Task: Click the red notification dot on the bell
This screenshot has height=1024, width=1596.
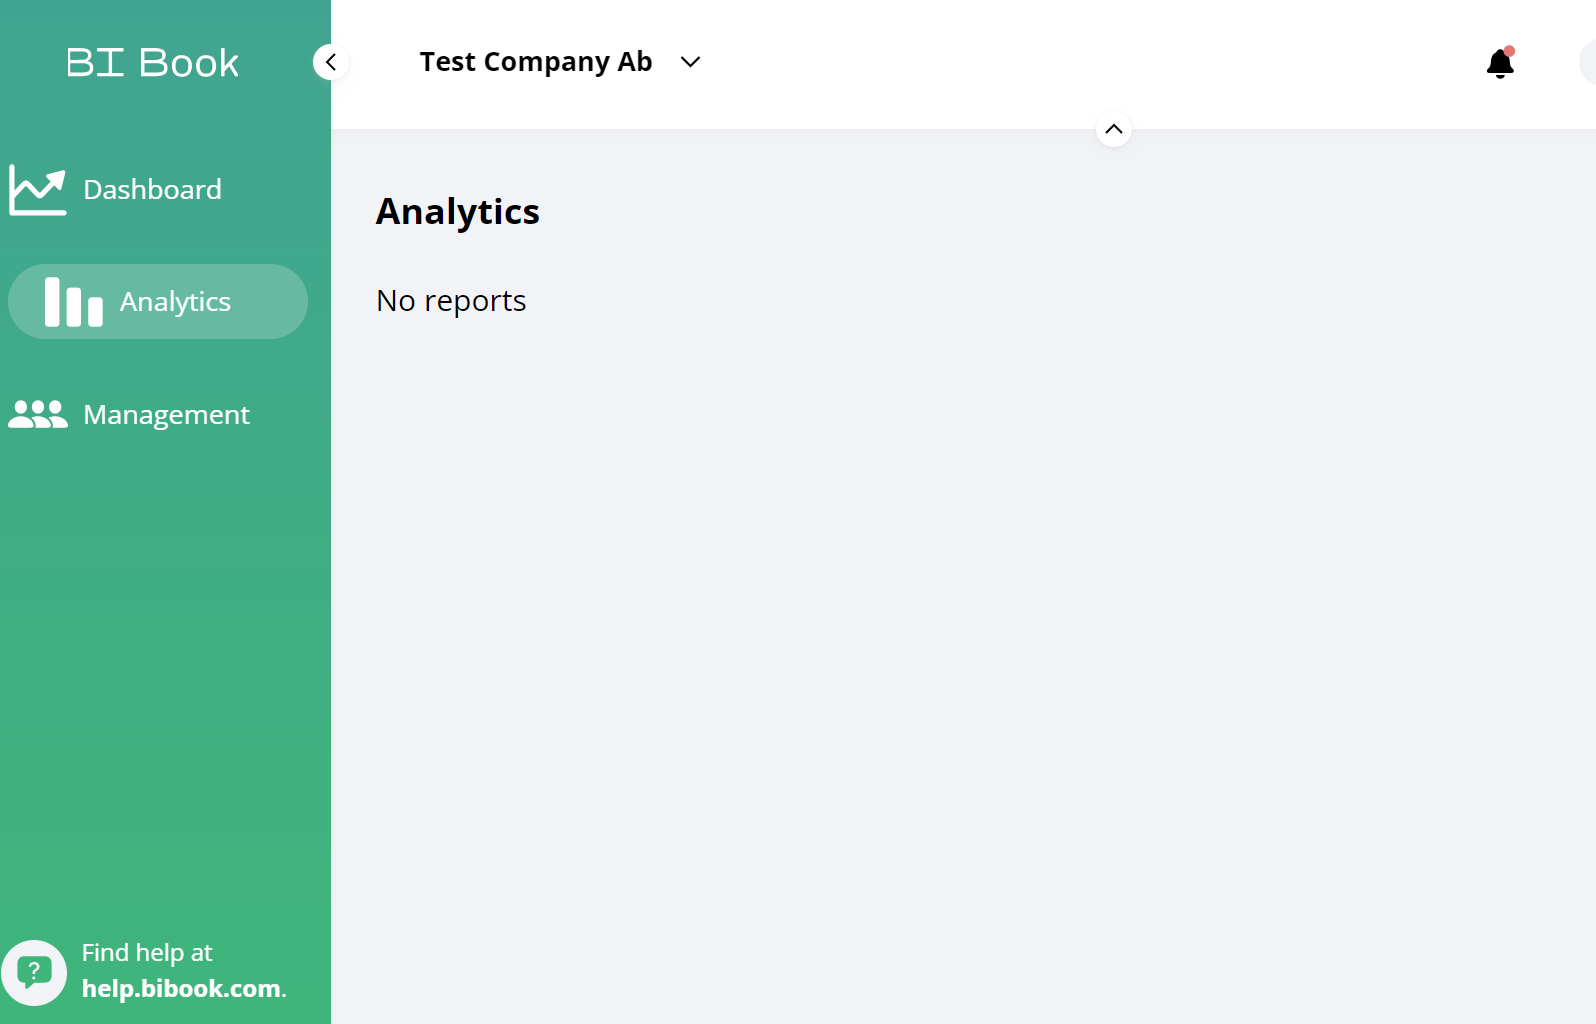Action: click(1509, 51)
